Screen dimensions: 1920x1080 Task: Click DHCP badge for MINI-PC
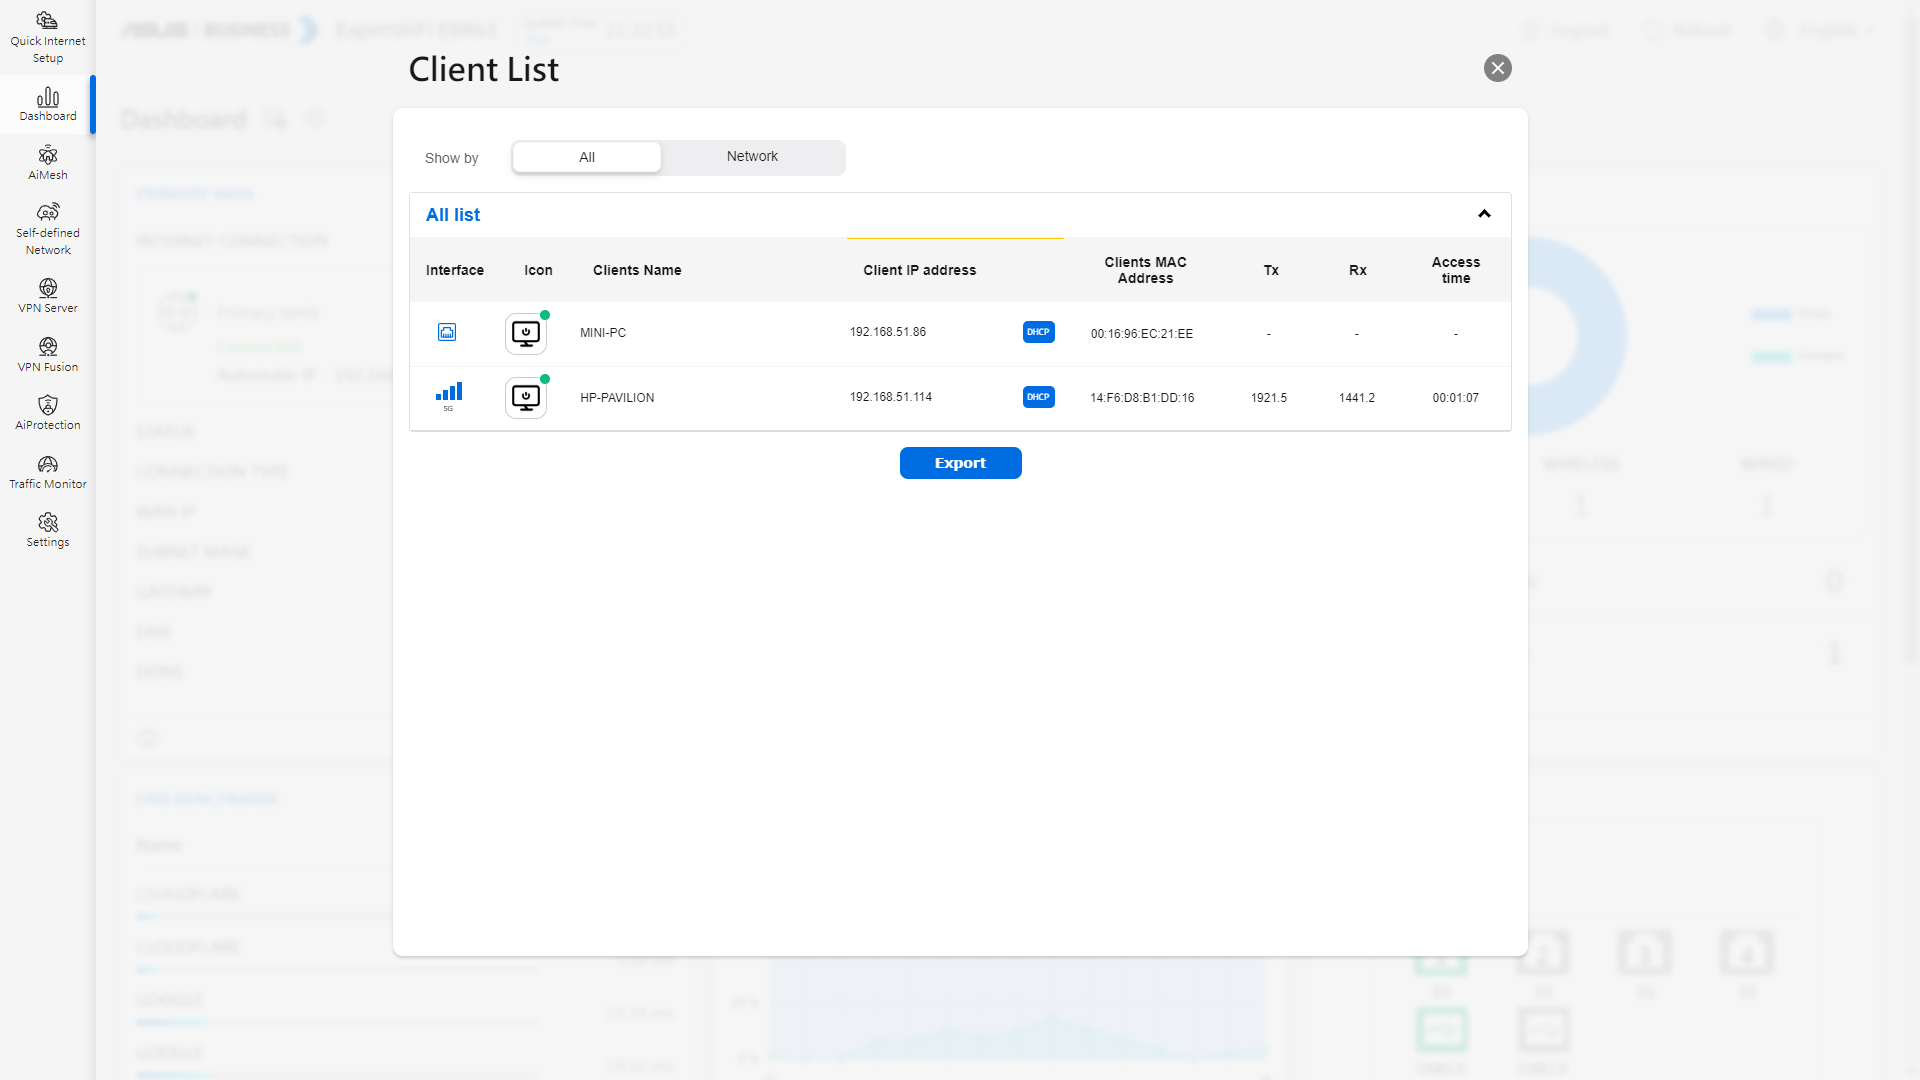pos(1038,332)
